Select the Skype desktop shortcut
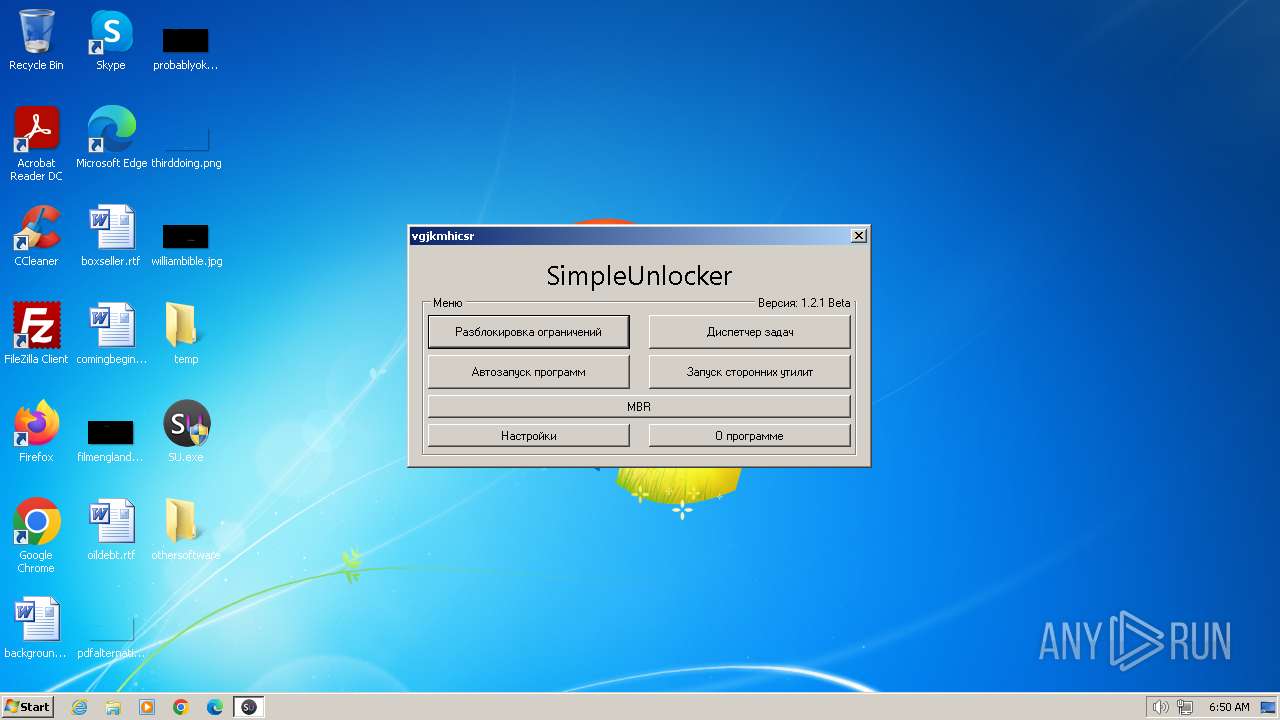This screenshot has height=720, width=1280. 110,40
